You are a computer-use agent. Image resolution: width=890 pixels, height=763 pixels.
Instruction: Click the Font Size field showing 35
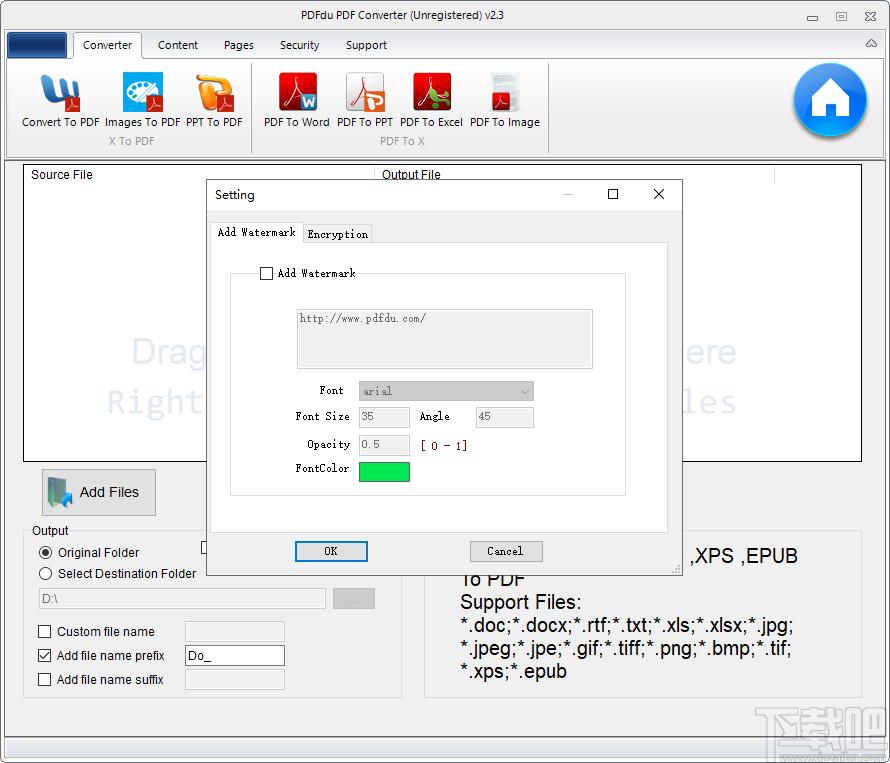pyautogui.click(x=384, y=417)
